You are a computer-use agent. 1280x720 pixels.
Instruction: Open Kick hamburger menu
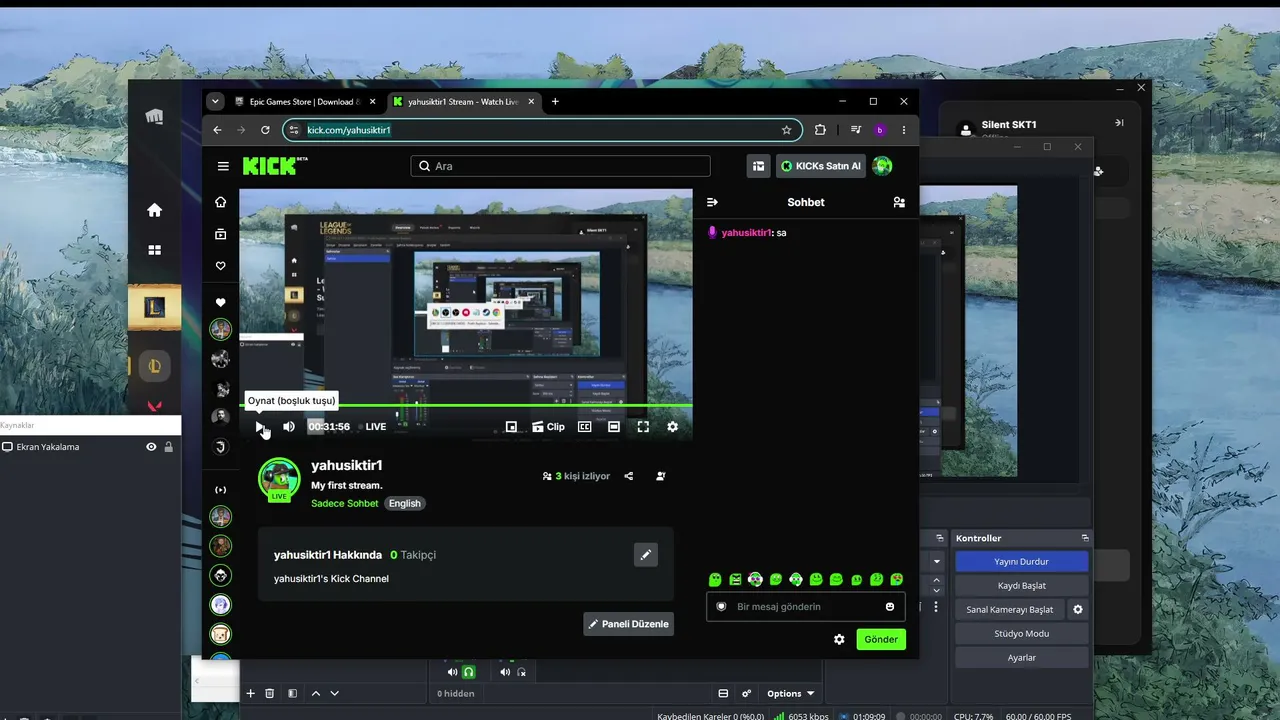coord(223,166)
